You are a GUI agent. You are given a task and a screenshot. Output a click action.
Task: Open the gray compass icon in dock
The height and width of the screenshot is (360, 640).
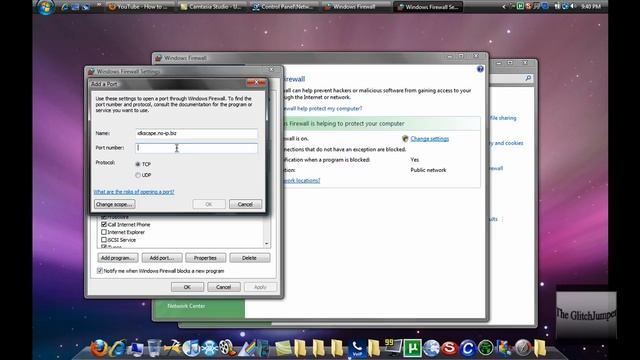click(x=522, y=348)
